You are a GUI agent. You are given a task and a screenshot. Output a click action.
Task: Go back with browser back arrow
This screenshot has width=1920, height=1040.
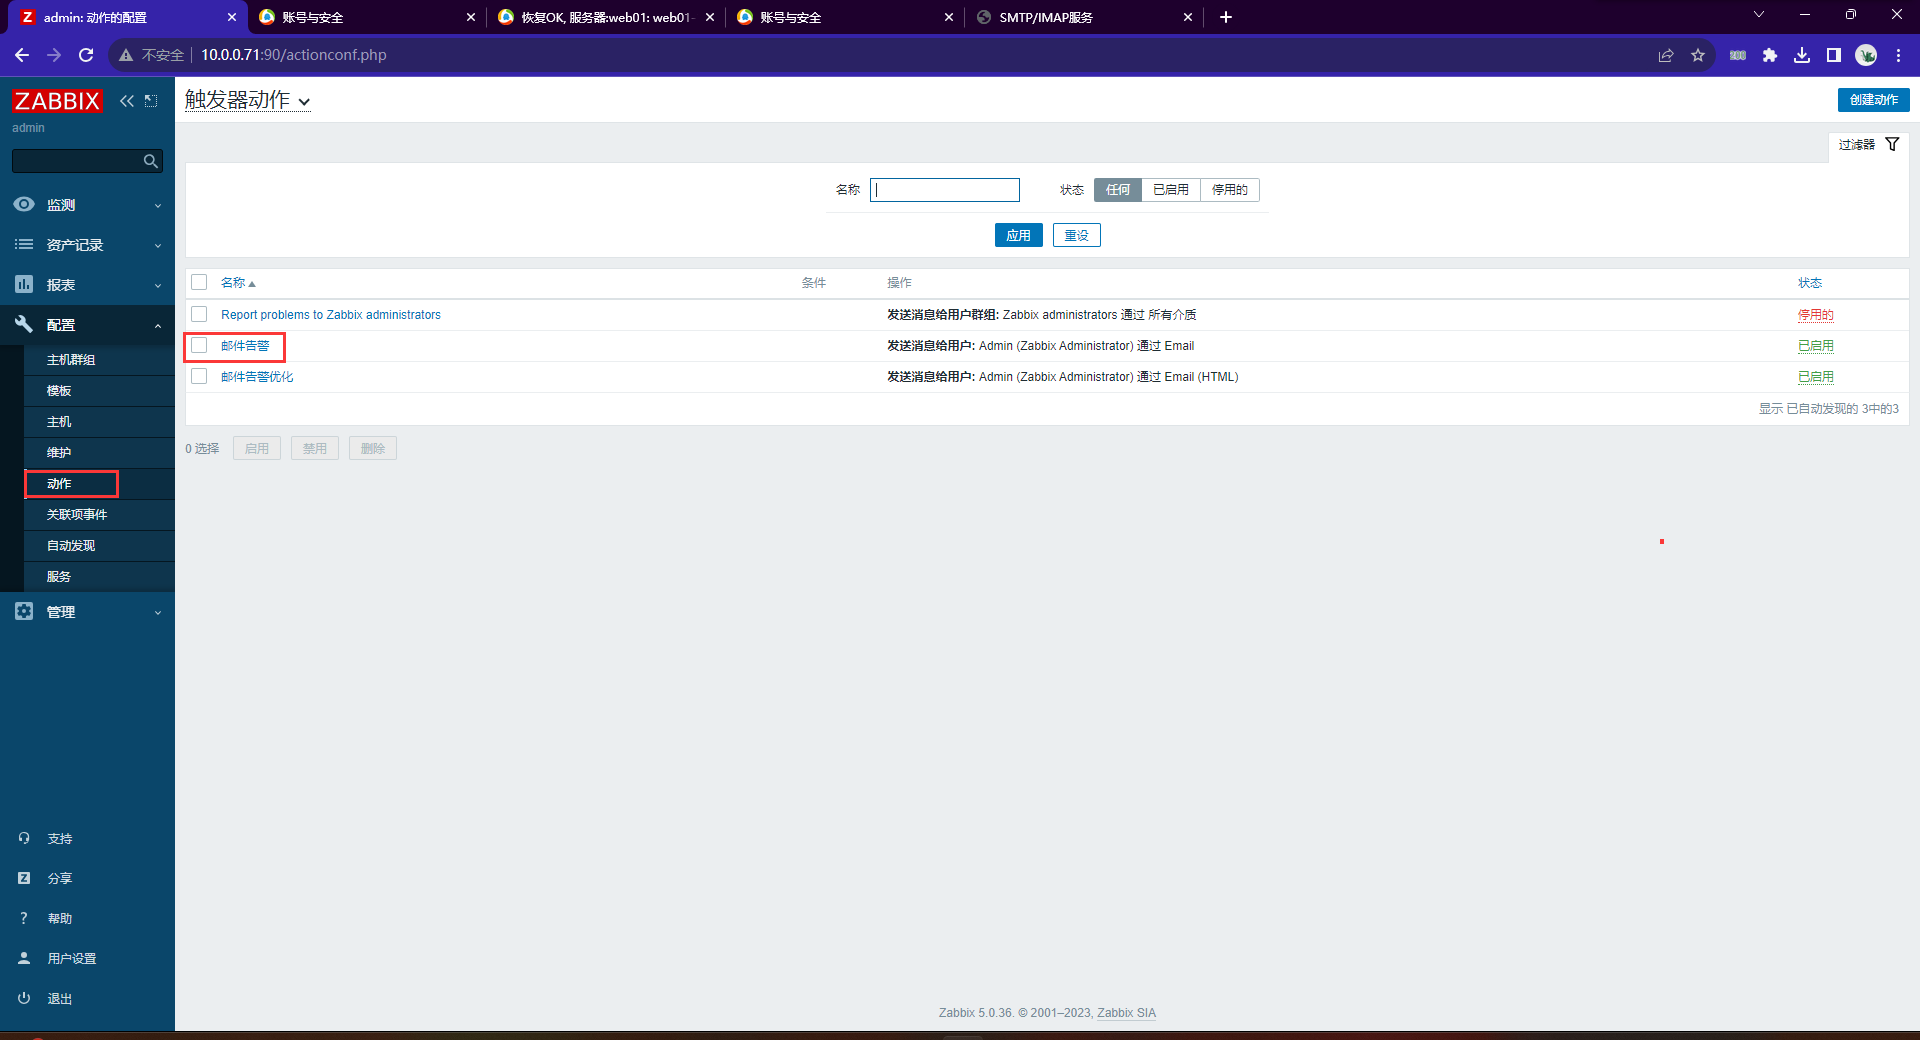[22, 55]
